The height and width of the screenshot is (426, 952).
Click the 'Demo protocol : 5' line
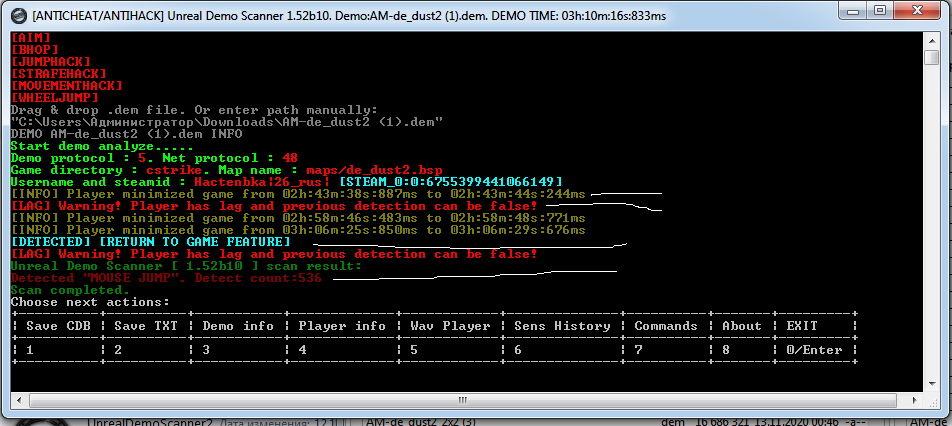[x=154, y=158]
